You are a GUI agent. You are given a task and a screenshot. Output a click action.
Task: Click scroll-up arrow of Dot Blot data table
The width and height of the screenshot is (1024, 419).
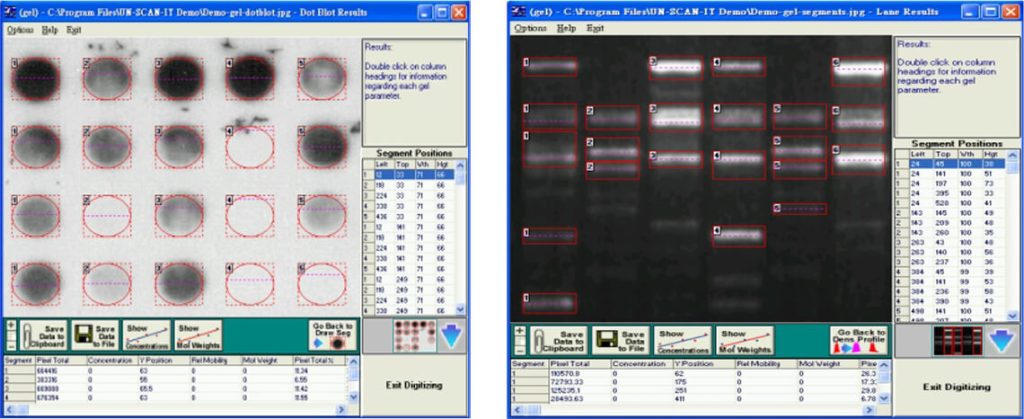point(353,361)
